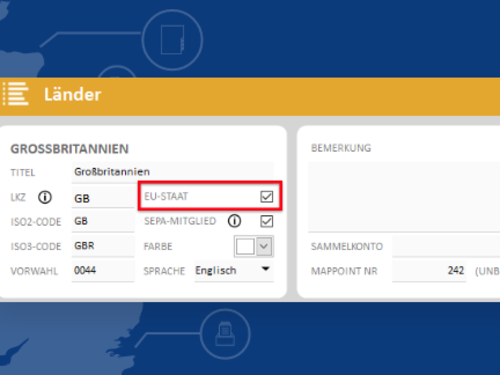
Task: Click the ISO3-Code field with GBR
Action: pyautogui.click(x=103, y=246)
